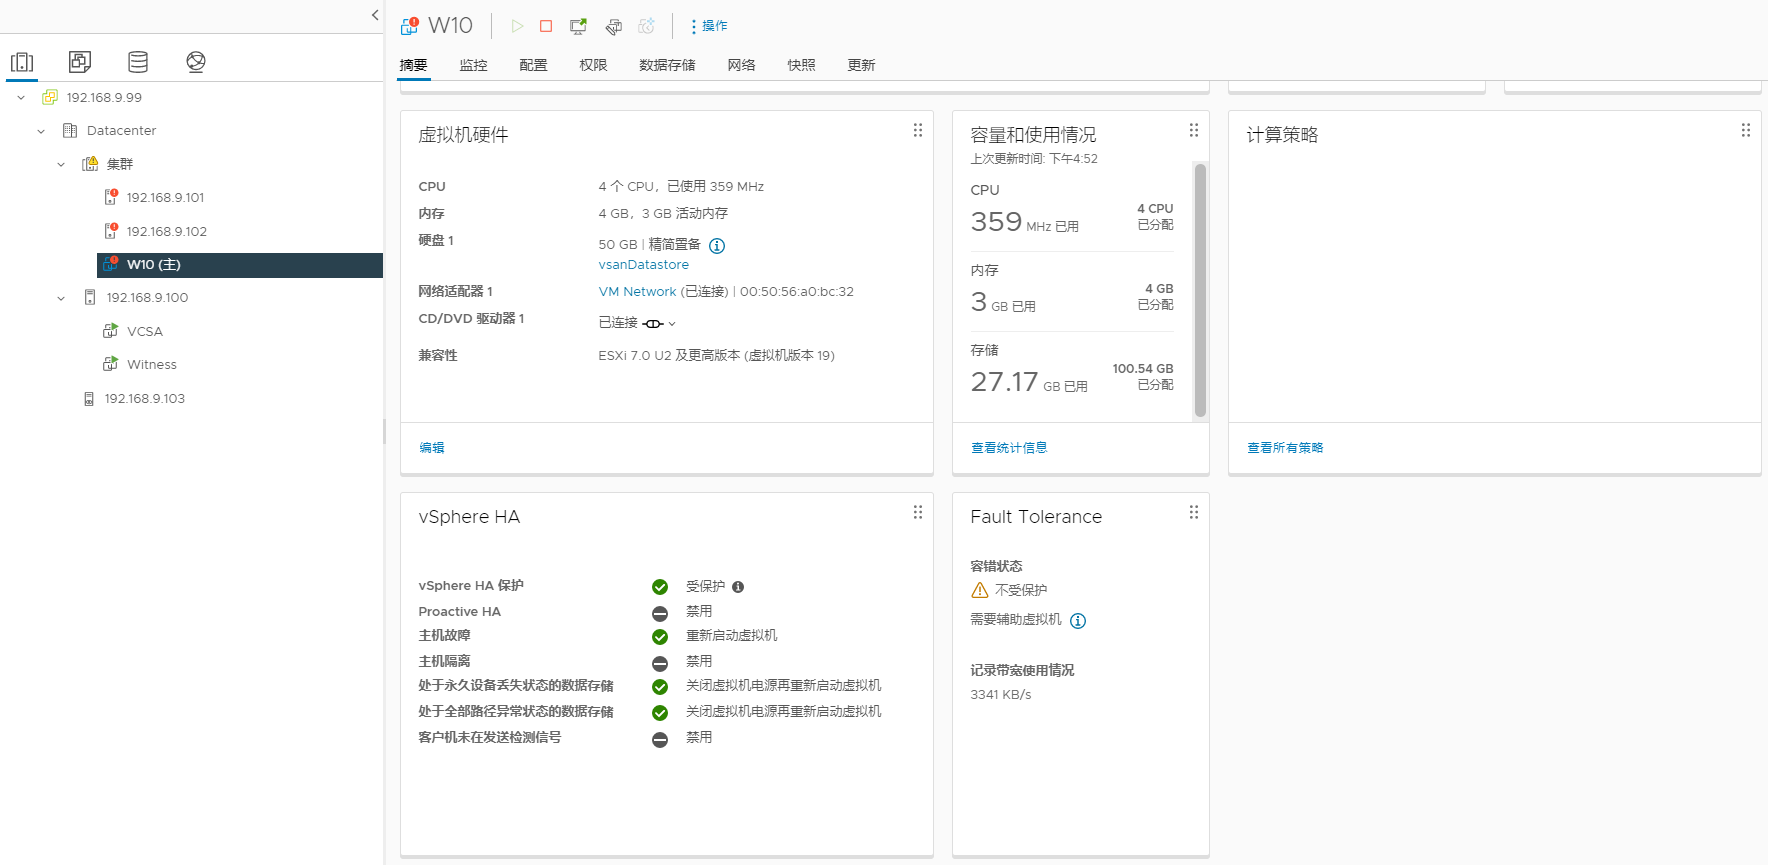The image size is (1768, 865).
Task: Select host 192.168.9.101 in tree
Action: (165, 198)
